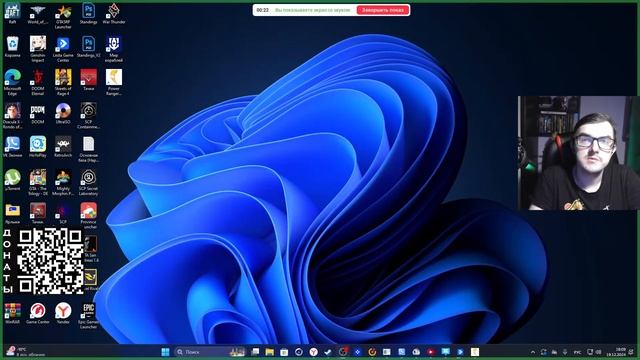Open Microsoft Store from taskbar
Image resolution: width=640 pixels, height=360 pixels.
[284, 352]
